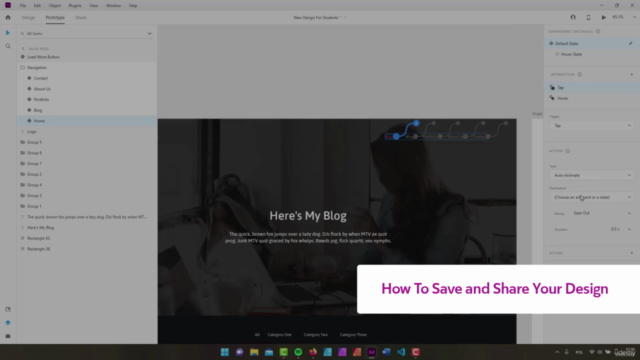Viewport: 640px width, 360px height.
Task: Add a new interaction with plus icon
Action: pos(632,74)
